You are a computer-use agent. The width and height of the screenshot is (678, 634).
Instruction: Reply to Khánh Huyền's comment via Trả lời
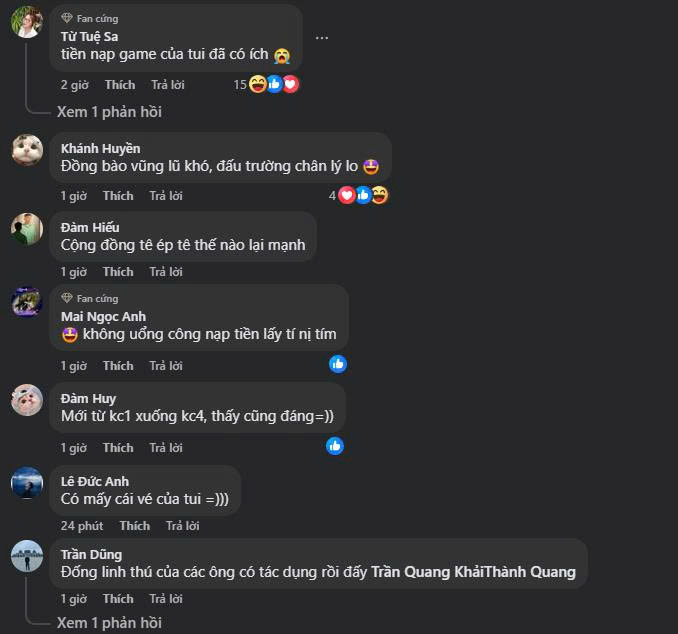pyautogui.click(x=166, y=195)
